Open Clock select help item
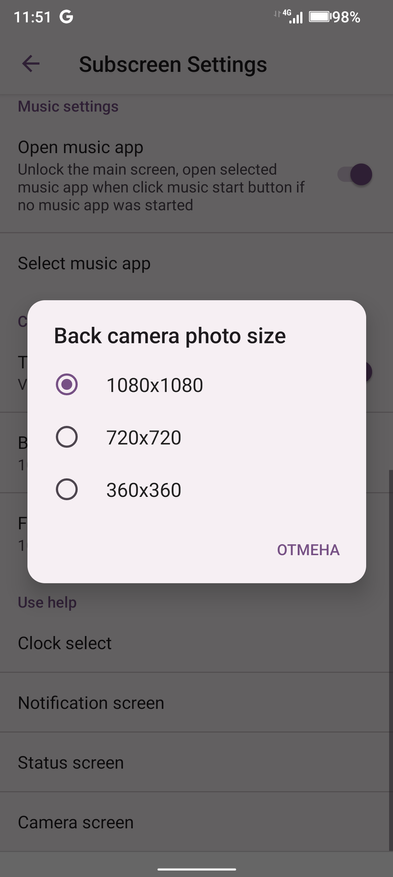This screenshot has width=393, height=877. [196, 643]
